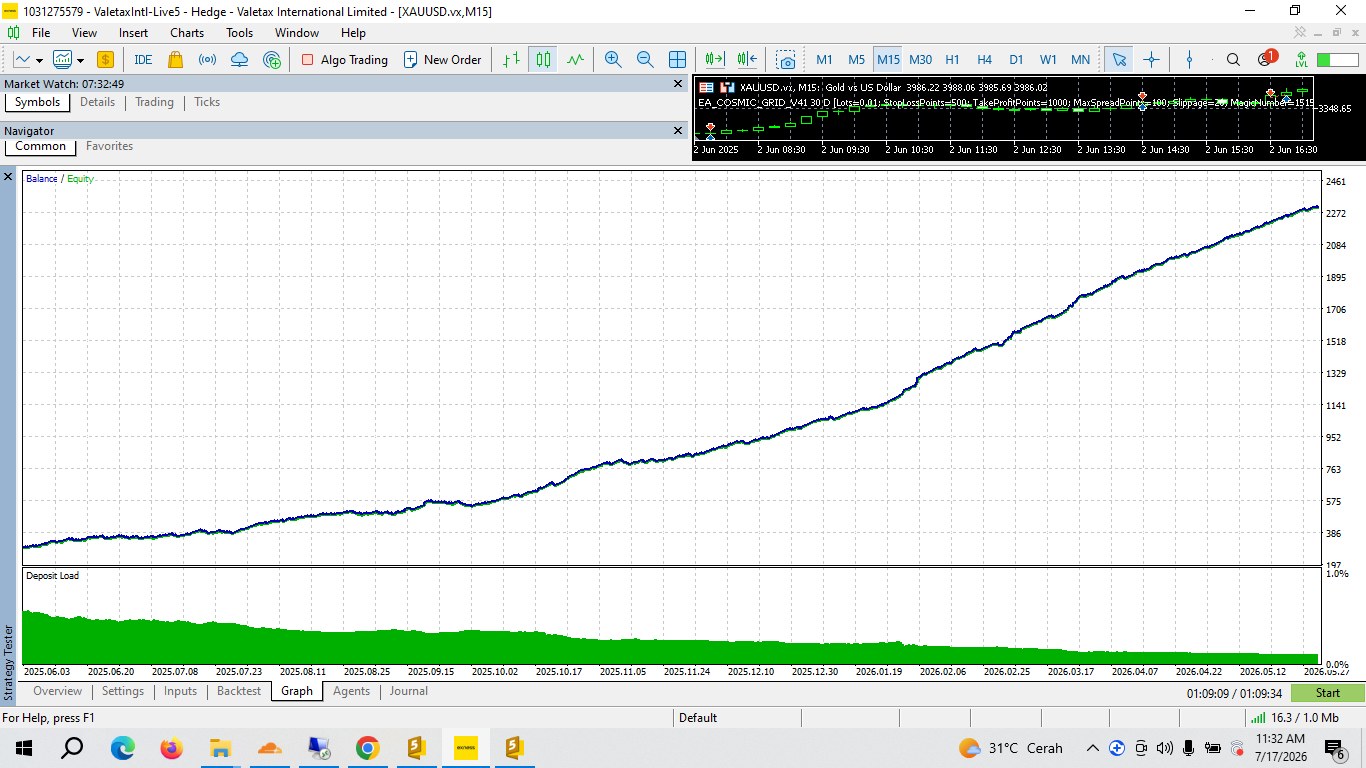
Task: Switch to Favorites tab in Navigator
Action: [109, 146]
